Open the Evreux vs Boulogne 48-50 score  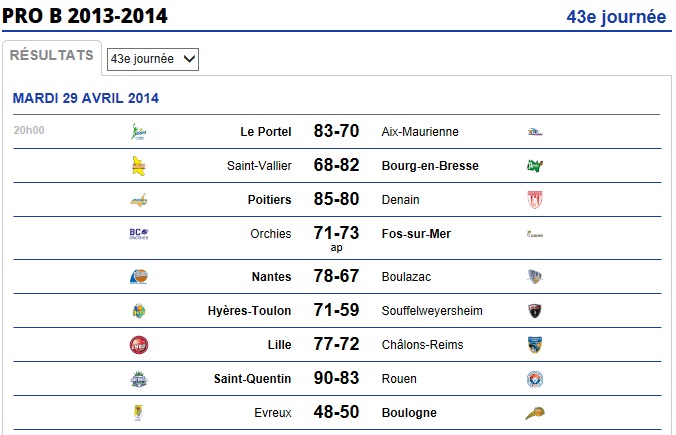pyautogui.click(x=336, y=412)
